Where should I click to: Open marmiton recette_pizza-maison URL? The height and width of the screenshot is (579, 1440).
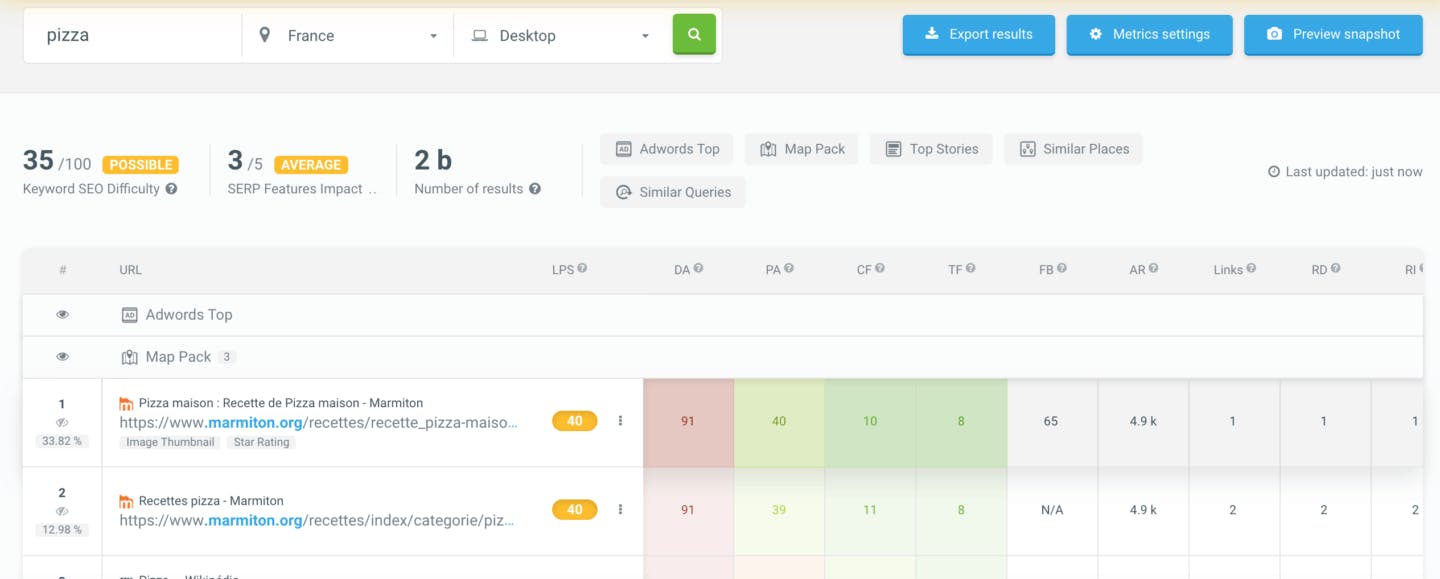[319, 422]
